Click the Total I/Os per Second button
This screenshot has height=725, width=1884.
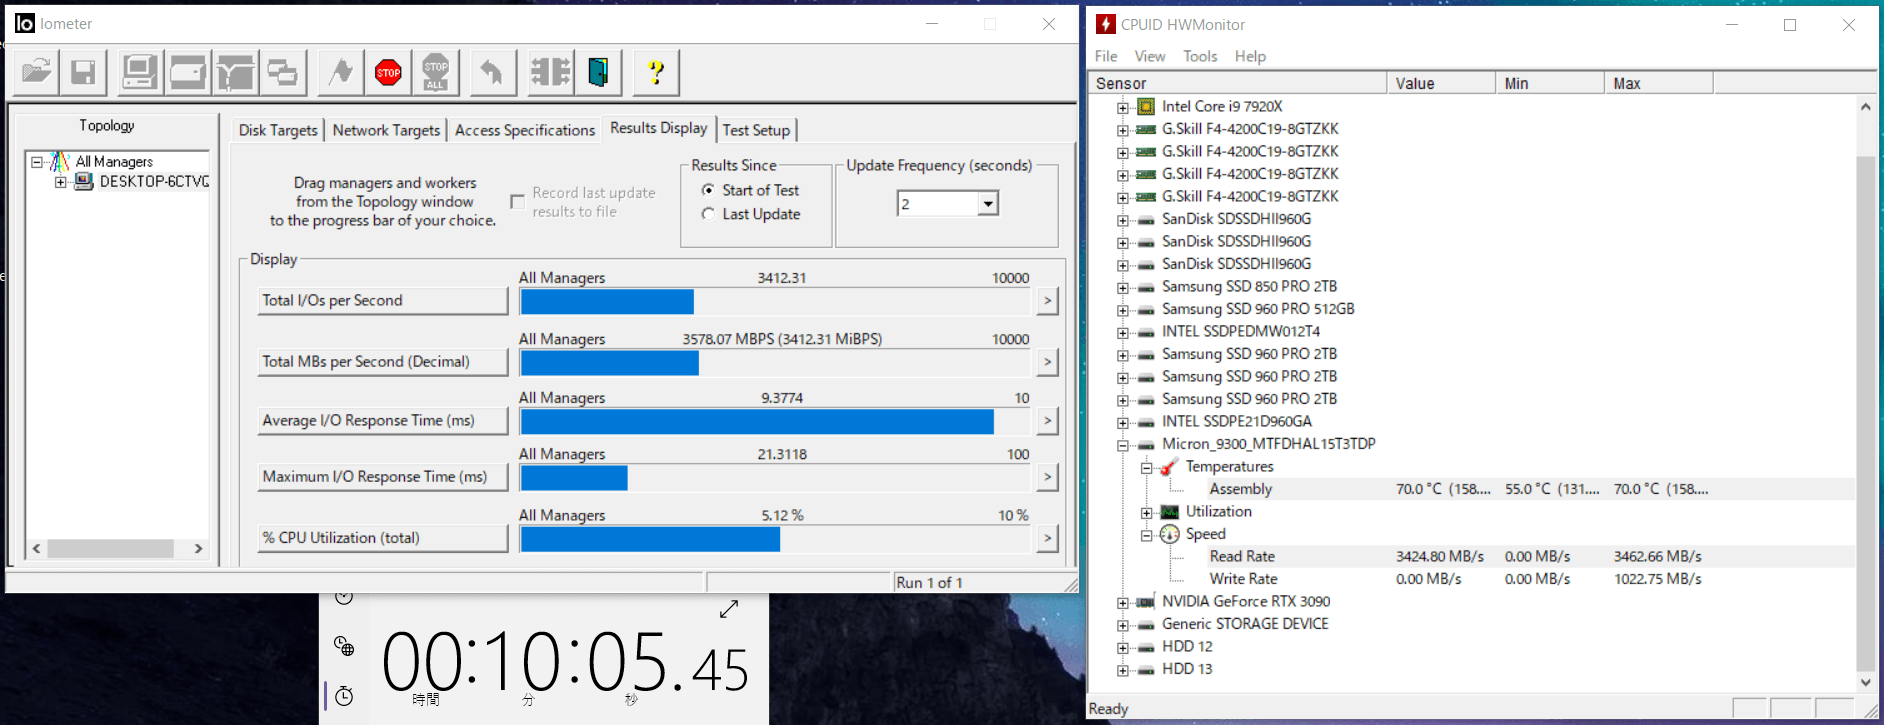383,301
